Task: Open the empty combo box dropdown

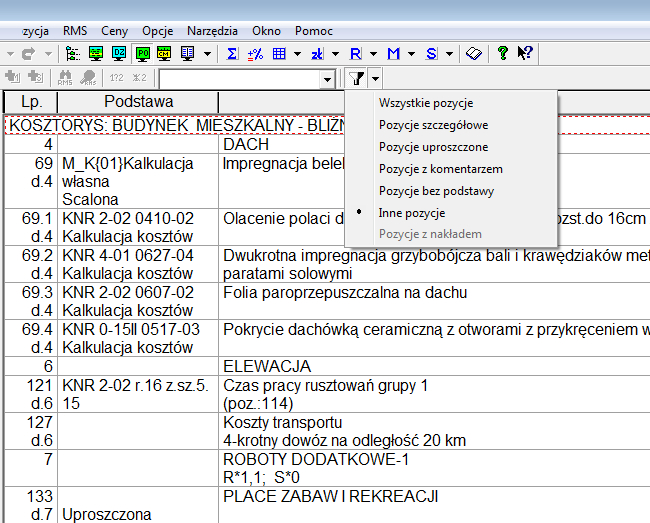Action: (328, 78)
